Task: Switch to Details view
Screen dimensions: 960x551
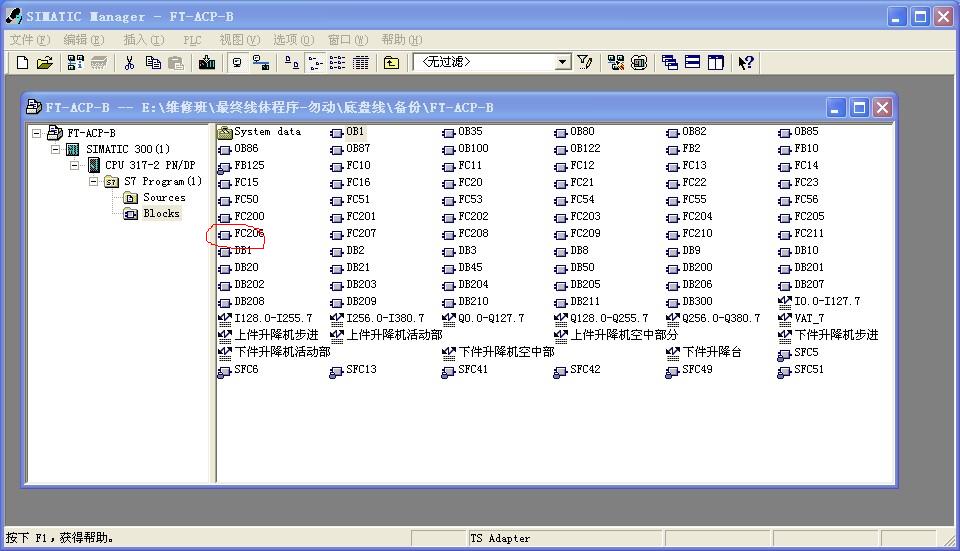Action: click(361, 62)
